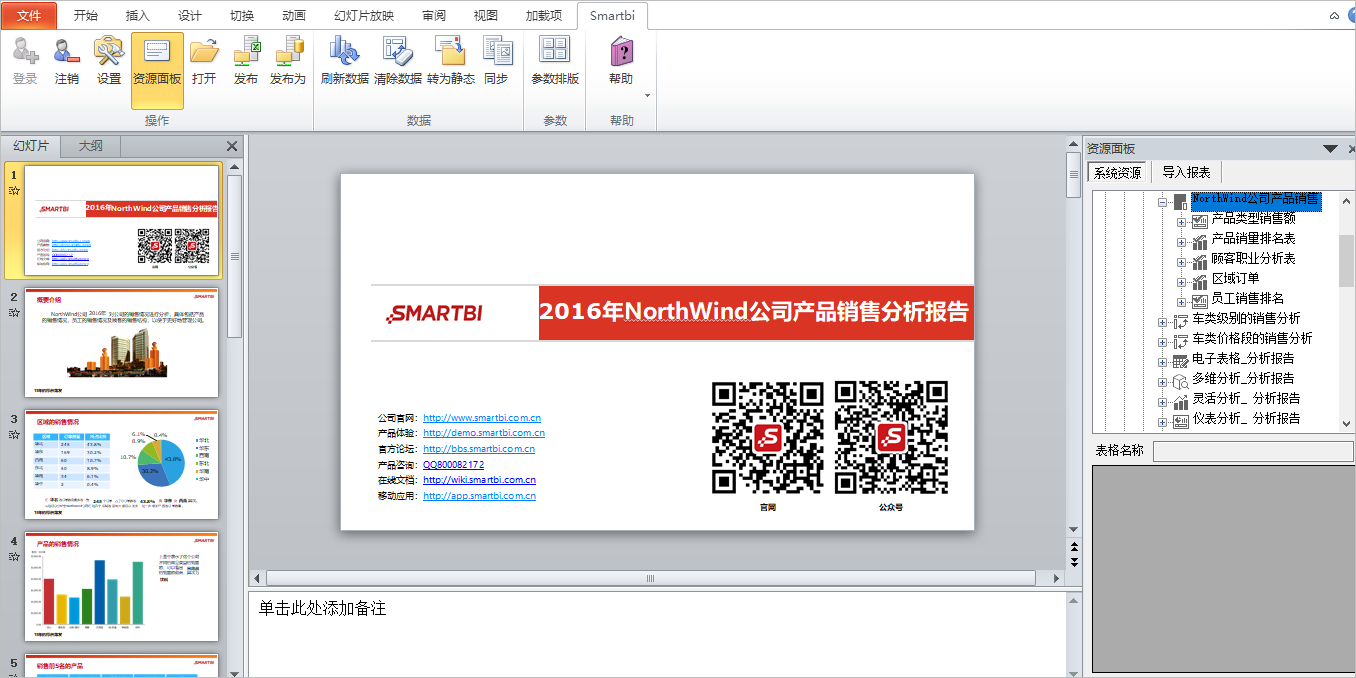
Task: Collapse the NorthWind公司产品销售 tree node
Action: (x=1163, y=202)
